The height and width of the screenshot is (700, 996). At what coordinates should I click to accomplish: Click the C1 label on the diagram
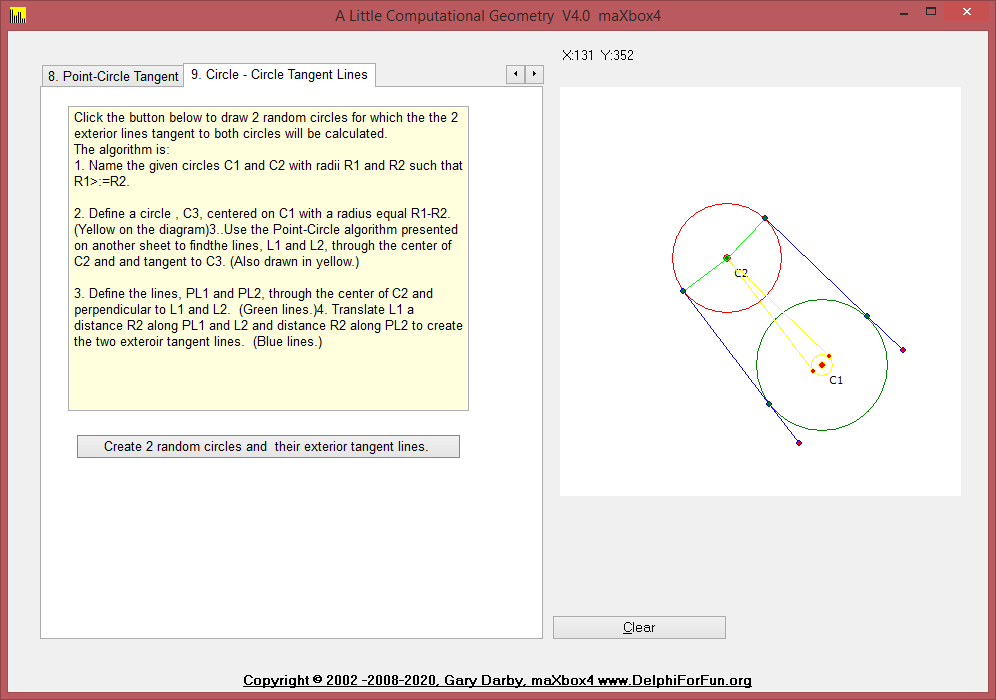point(836,381)
